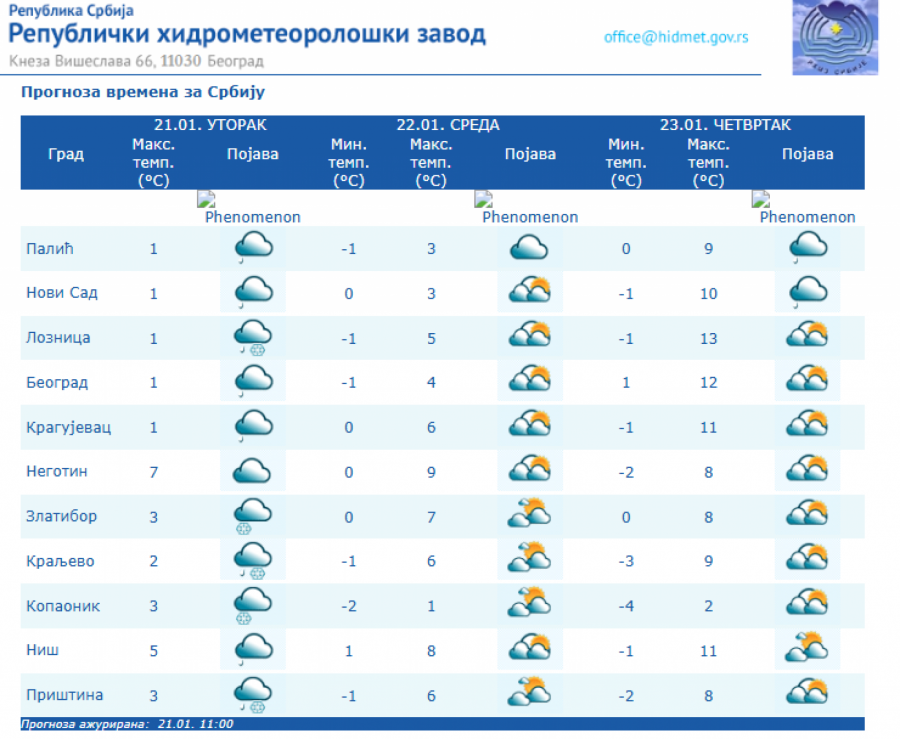
Task: Click the Београд city name
Action: click(57, 383)
